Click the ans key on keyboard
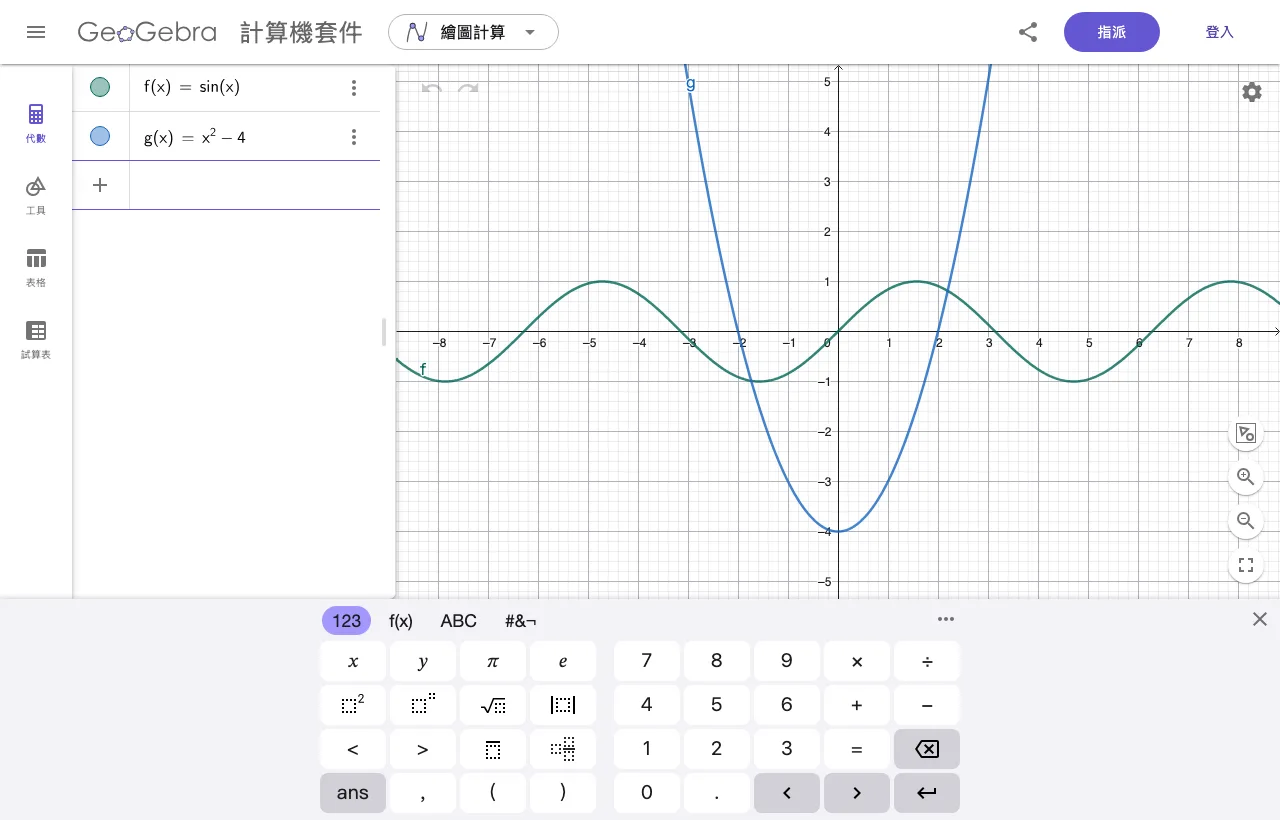The image size is (1280, 820). 353,793
